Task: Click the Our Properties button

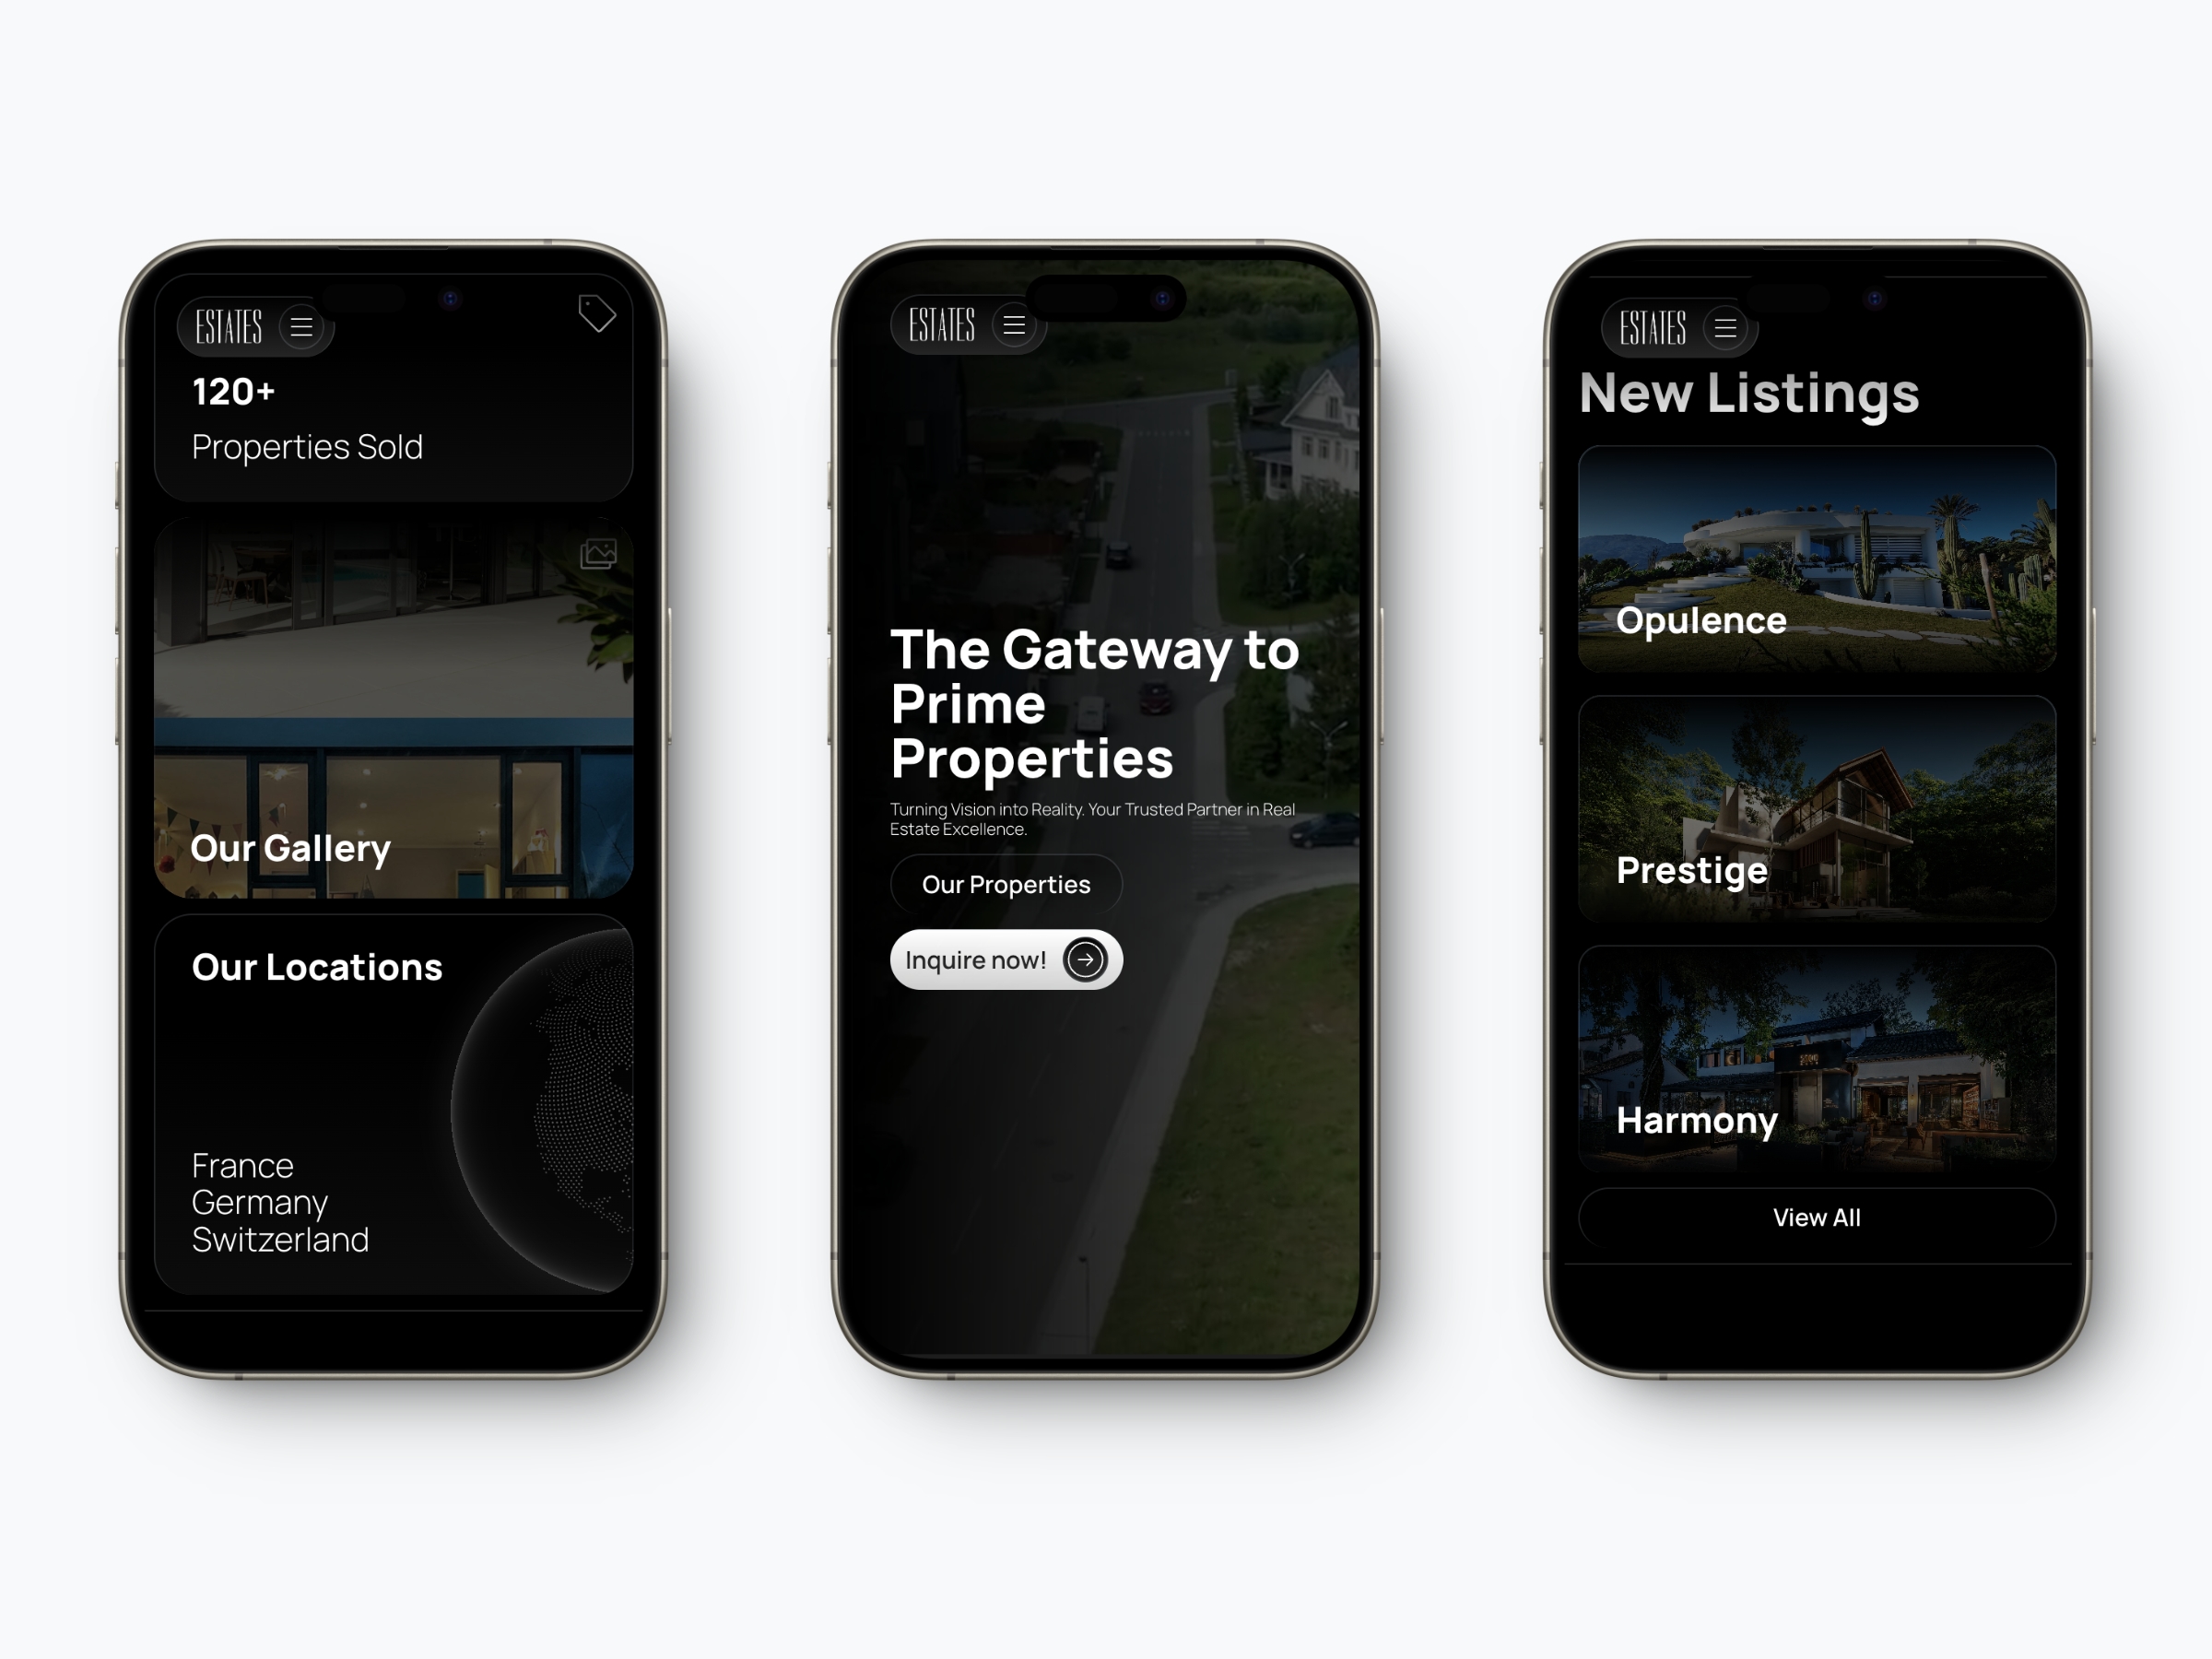Action: (1005, 886)
